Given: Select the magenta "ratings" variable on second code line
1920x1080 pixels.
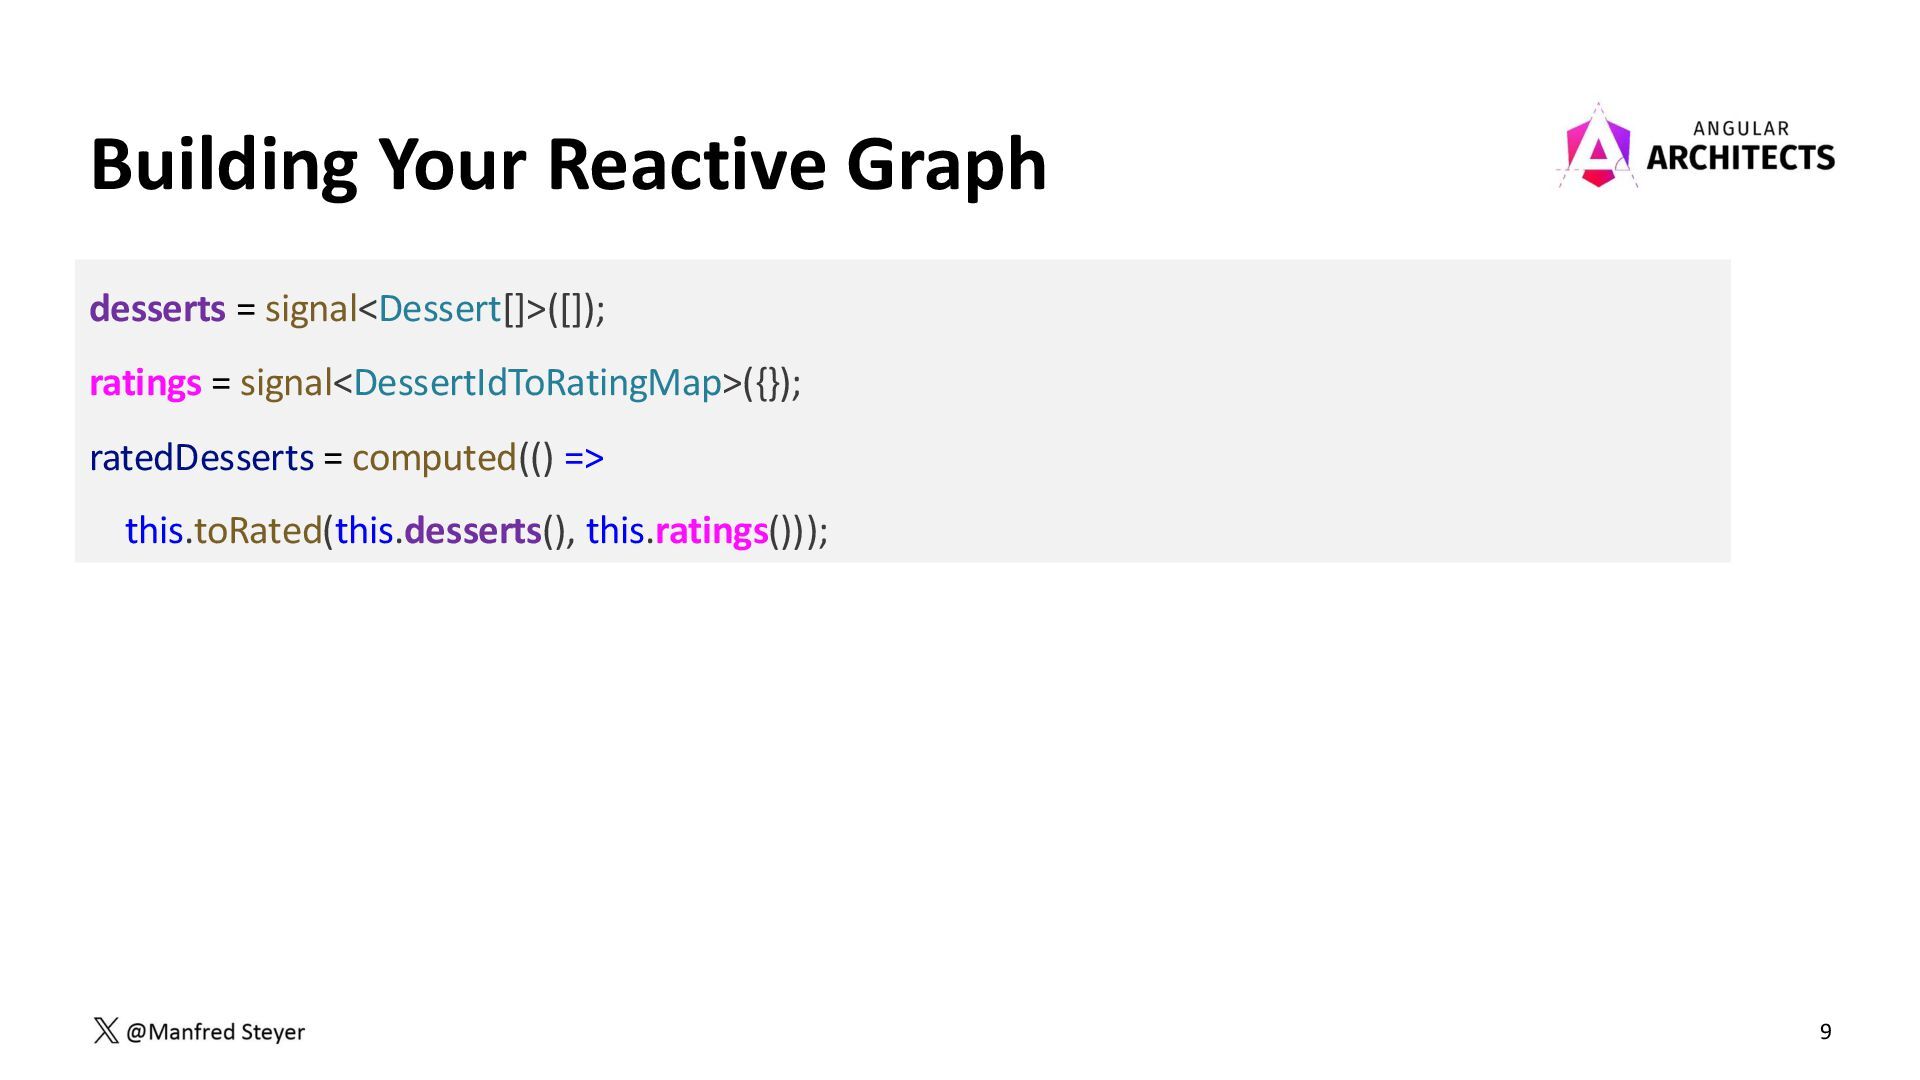Looking at the screenshot, I should [x=145, y=383].
